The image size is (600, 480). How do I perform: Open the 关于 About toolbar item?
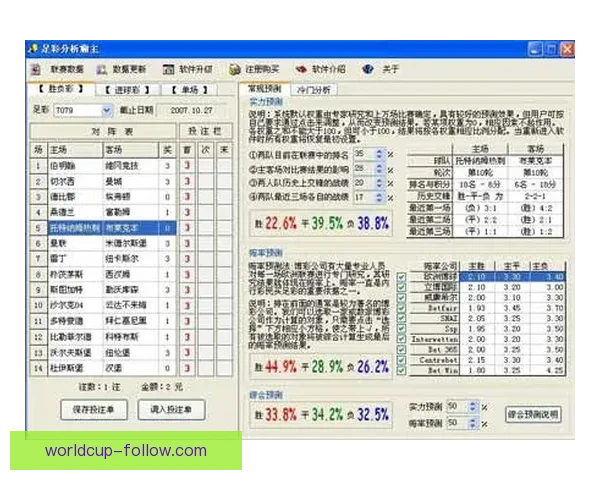[381, 69]
